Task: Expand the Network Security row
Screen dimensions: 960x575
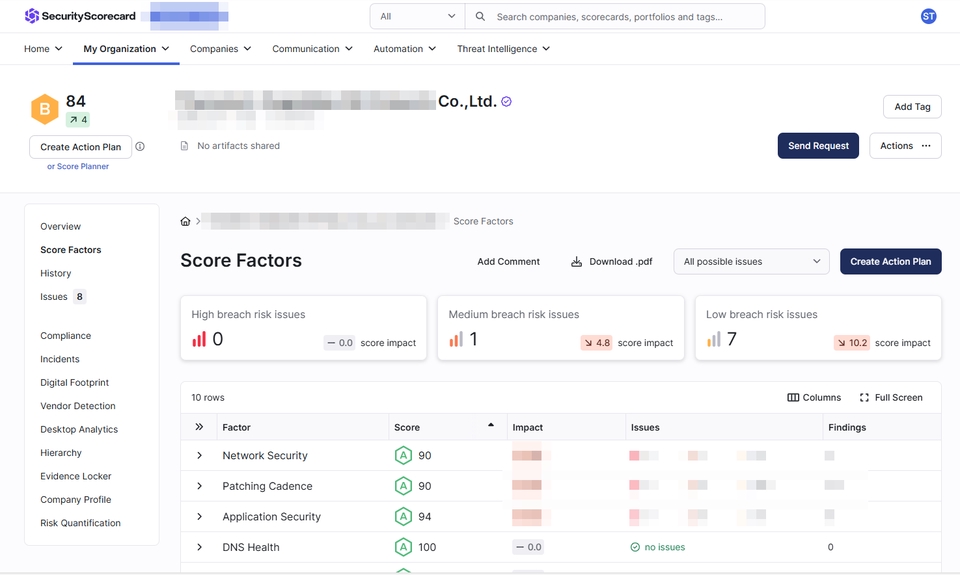Action: click(199, 456)
